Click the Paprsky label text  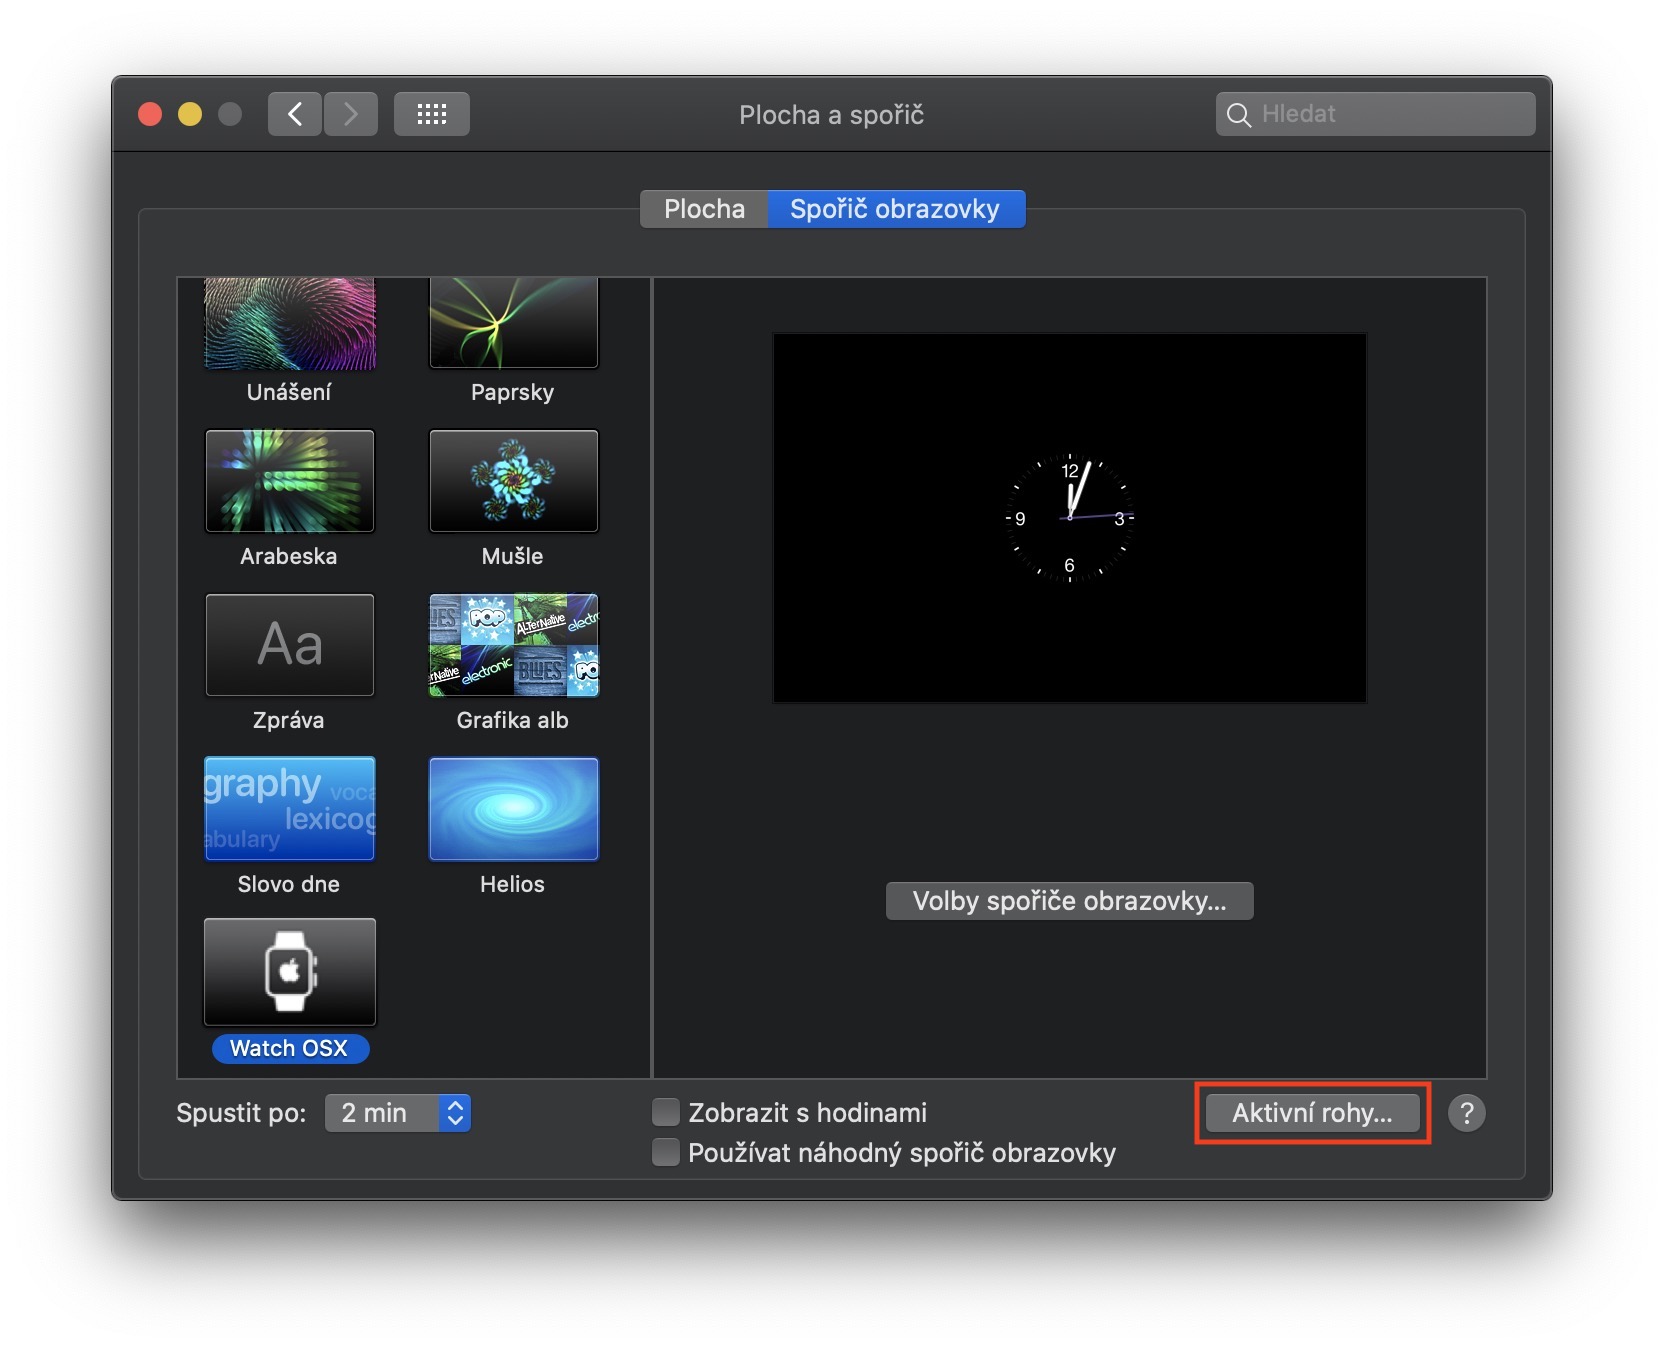(513, 392)
